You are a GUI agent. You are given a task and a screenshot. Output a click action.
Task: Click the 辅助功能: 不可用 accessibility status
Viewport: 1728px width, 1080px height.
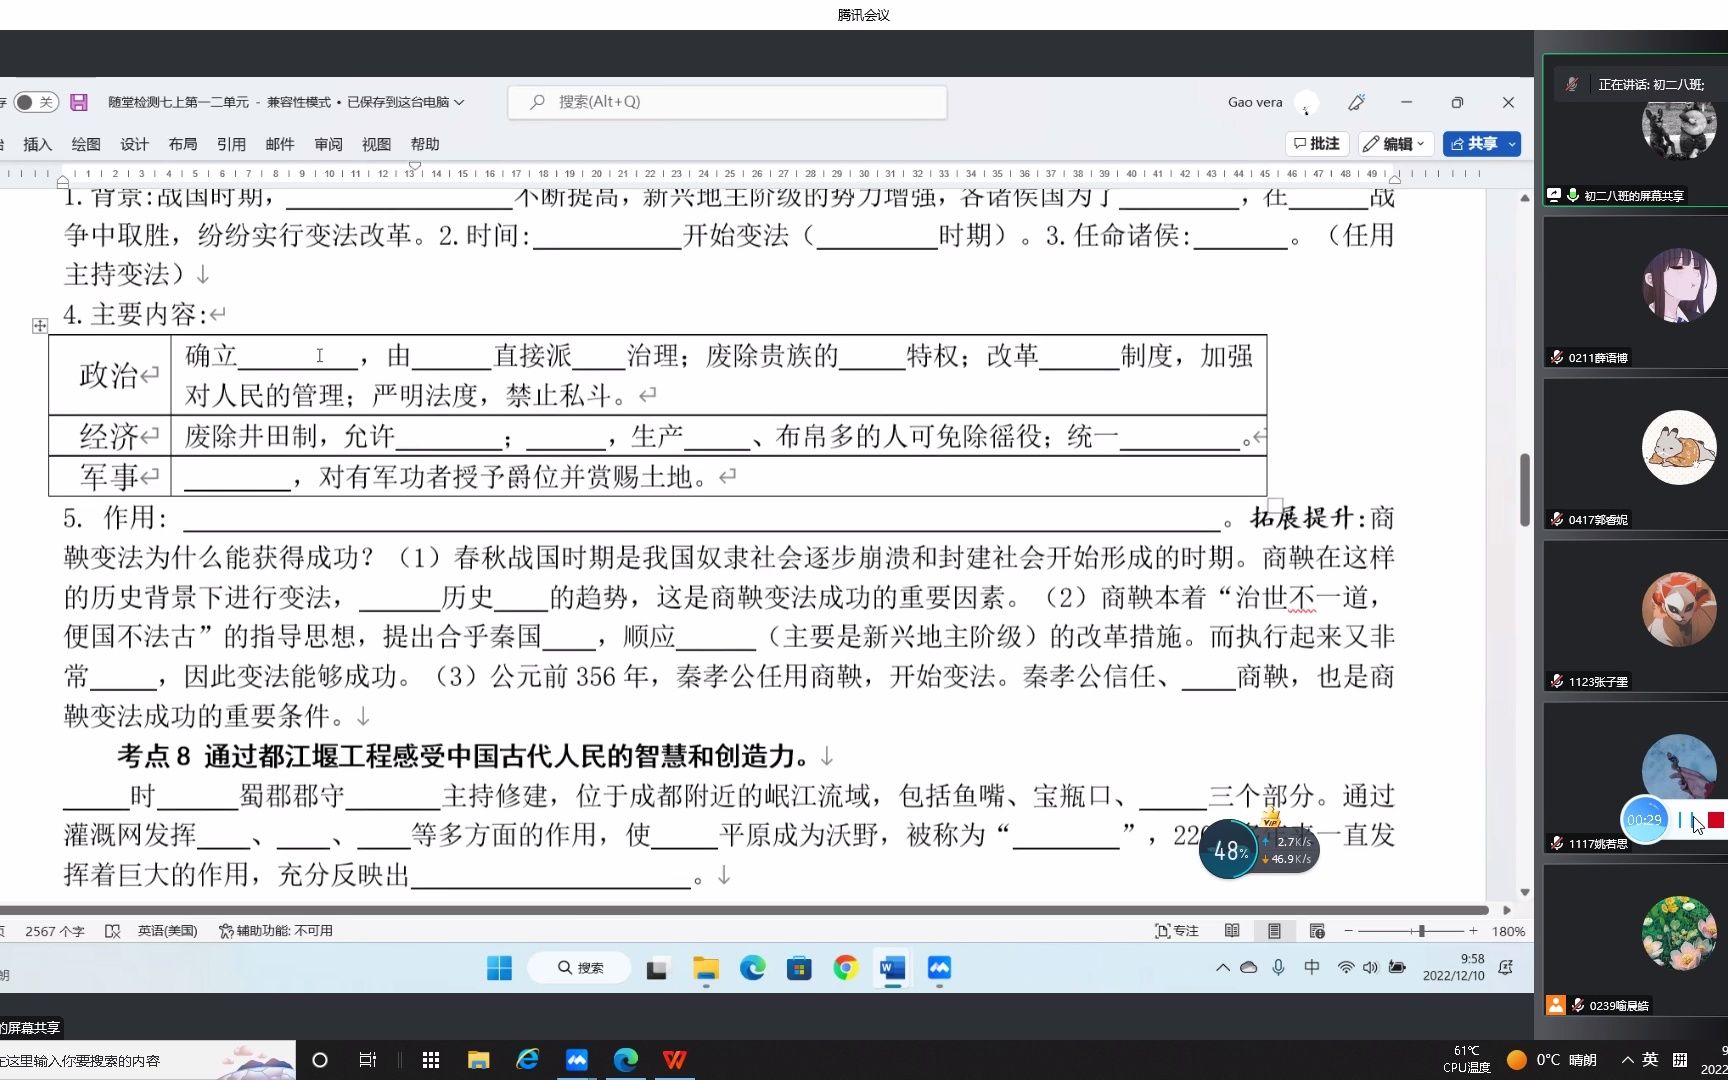click(276, 931)
